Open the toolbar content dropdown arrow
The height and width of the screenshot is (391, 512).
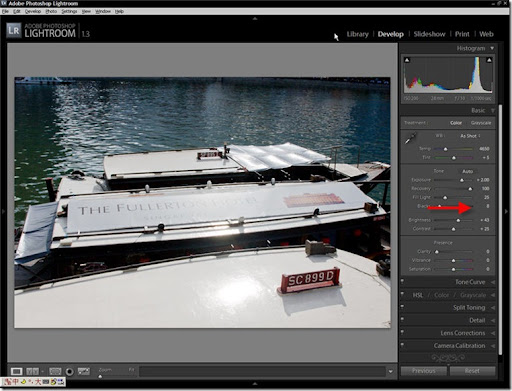pos(390,372)
